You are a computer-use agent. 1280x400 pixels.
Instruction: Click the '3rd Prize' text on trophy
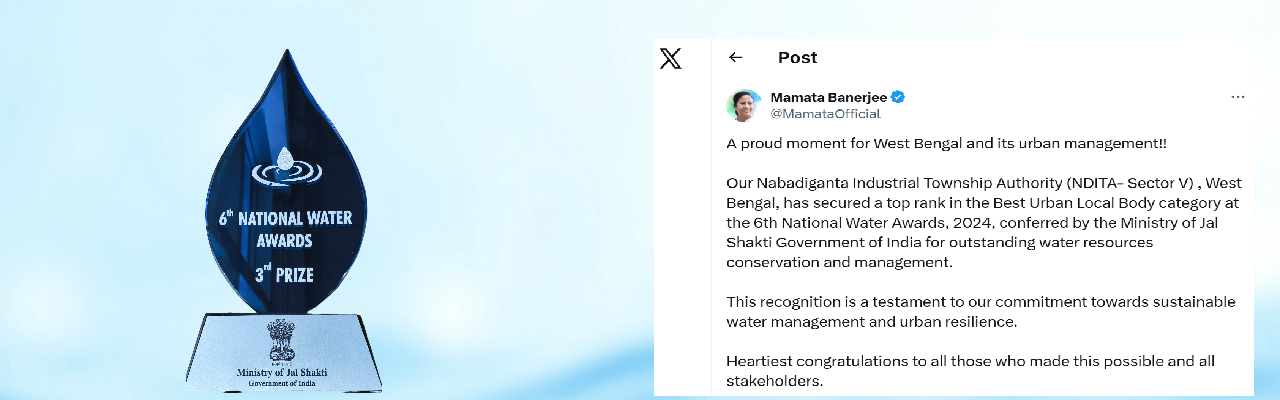[x=285, y=273]
